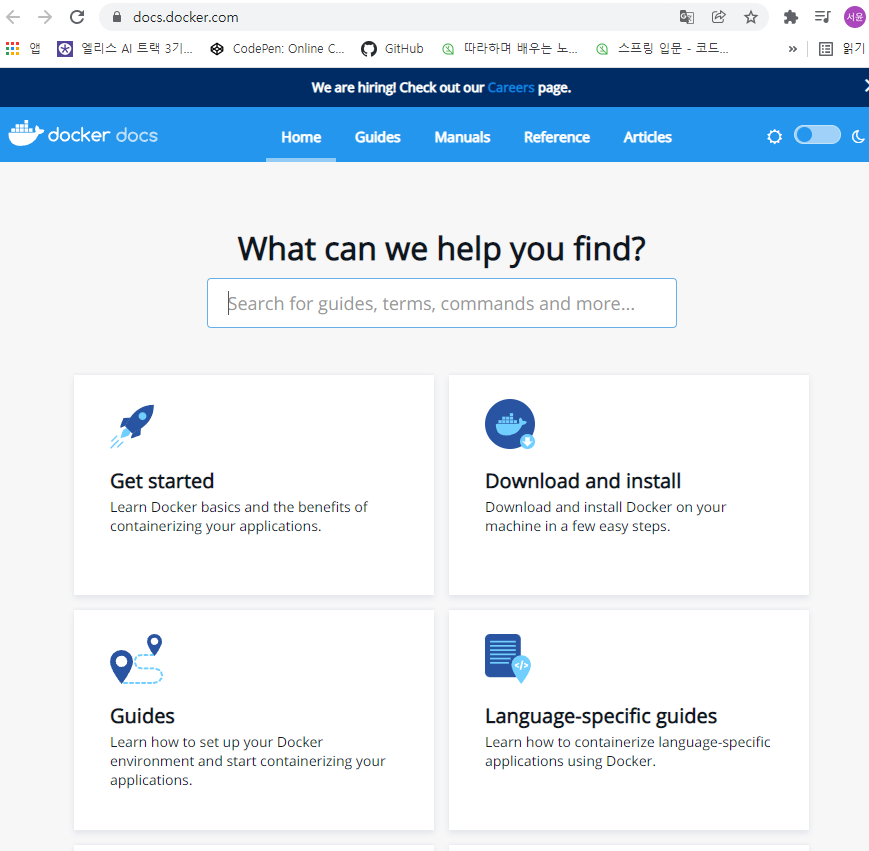Go forward using browser forward arrow
Viewport: 869px width, 851px height.
(45, 17)
